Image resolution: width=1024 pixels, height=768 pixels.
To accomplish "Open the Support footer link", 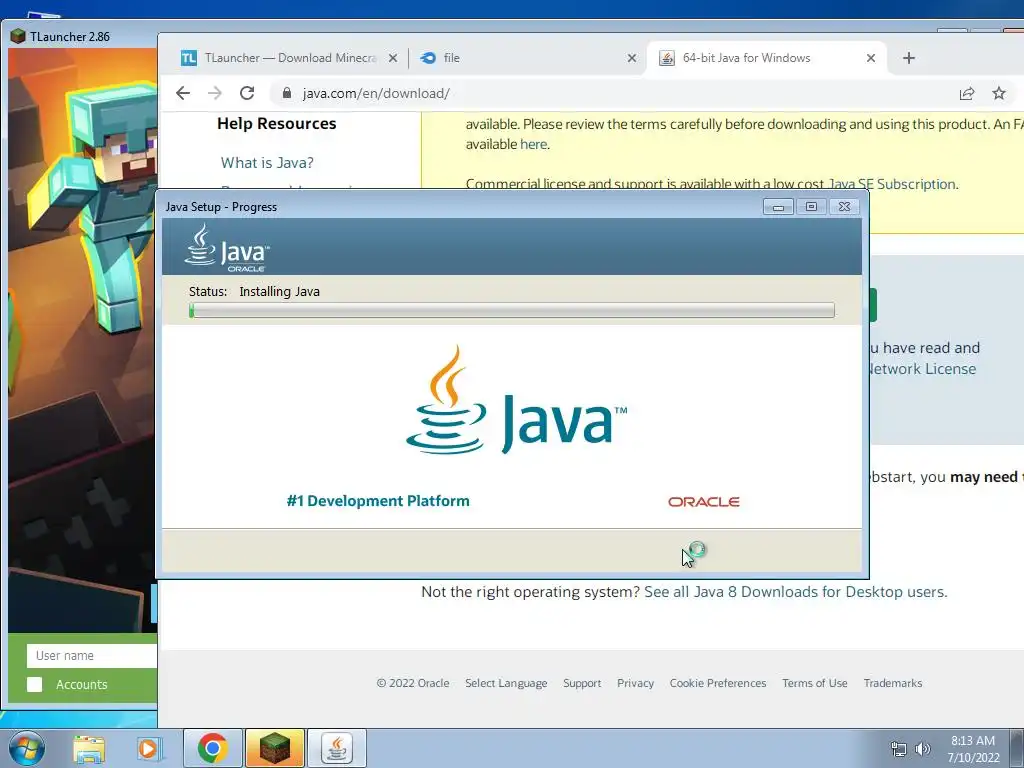I will coord(582,683).
